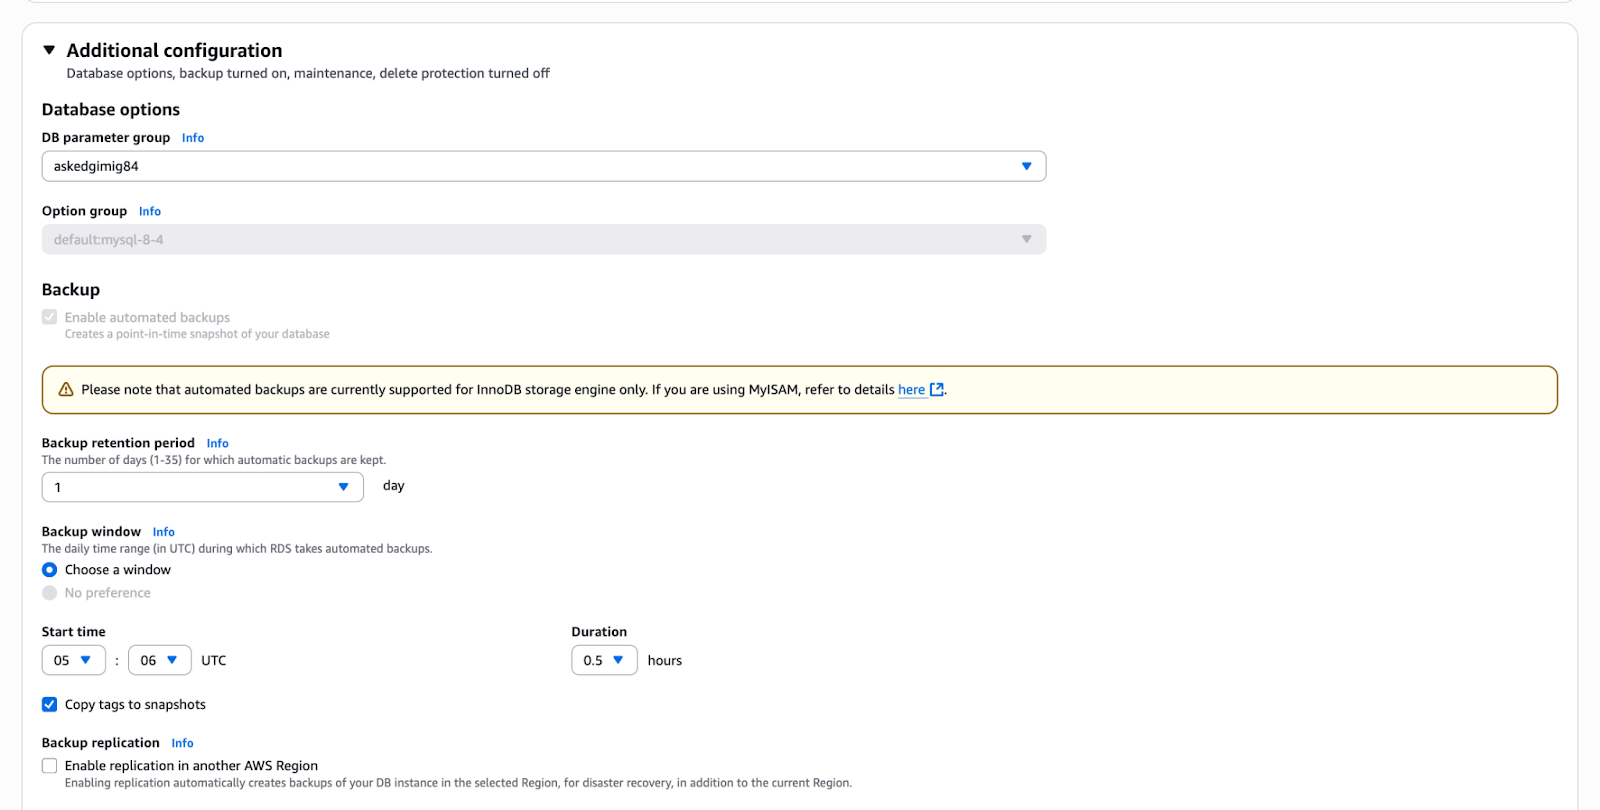This screenshot has height=810, width=1600.
Task: Select the 'Choose a window' radio option
Action: (49, 570)
